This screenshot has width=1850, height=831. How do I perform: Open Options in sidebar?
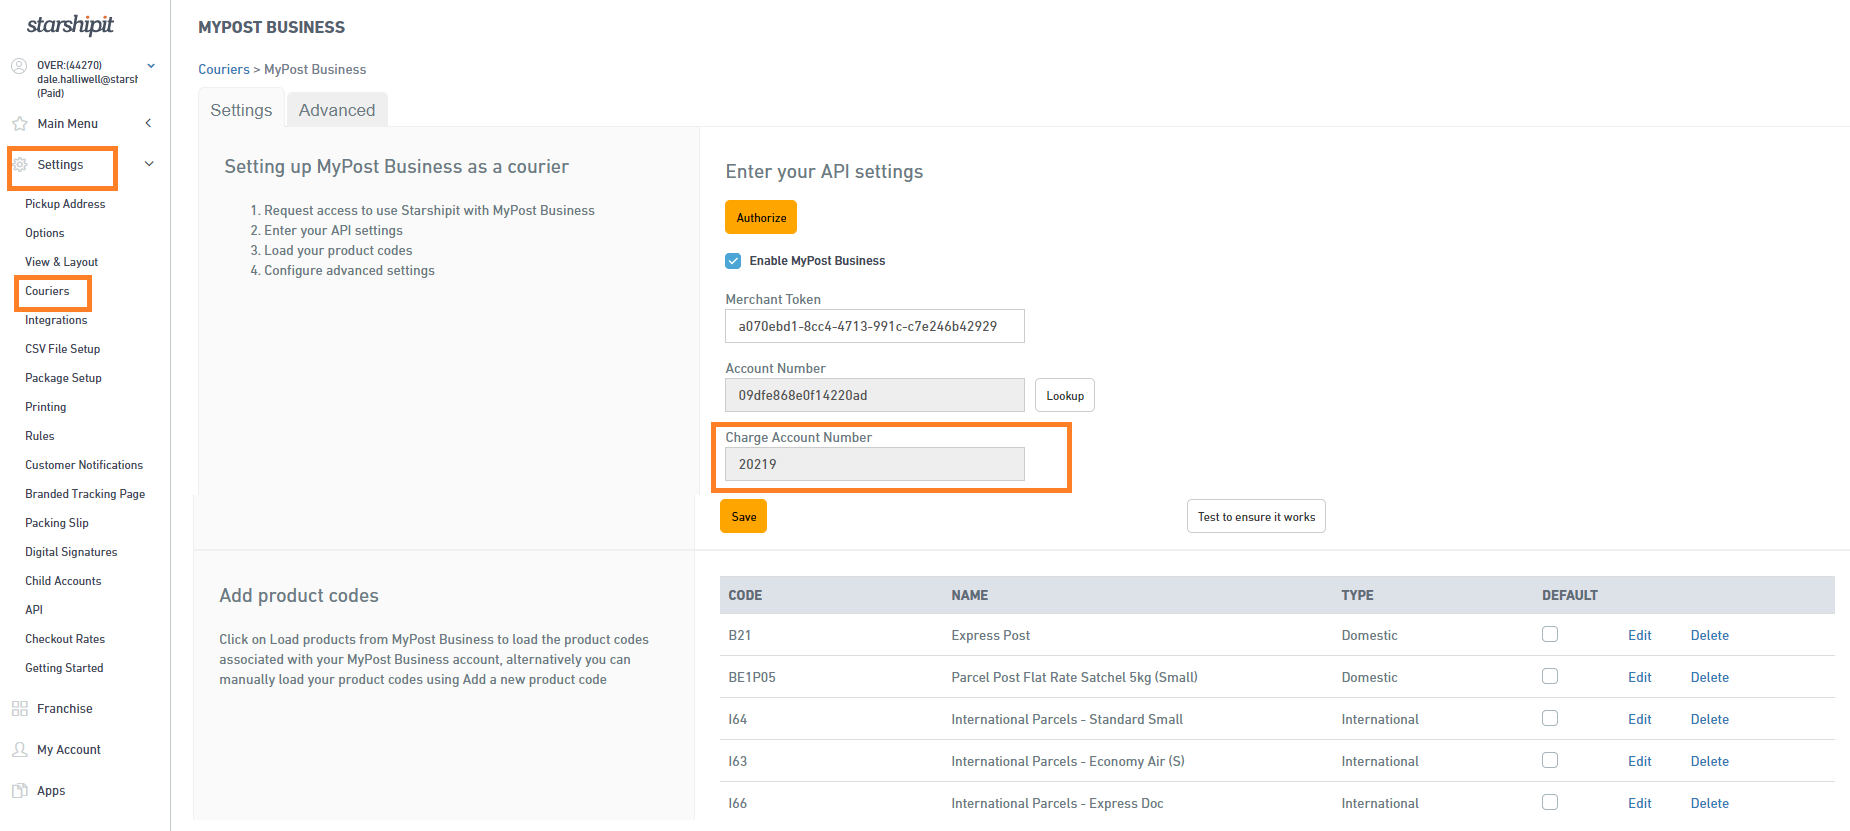click(x=45, y=233)
